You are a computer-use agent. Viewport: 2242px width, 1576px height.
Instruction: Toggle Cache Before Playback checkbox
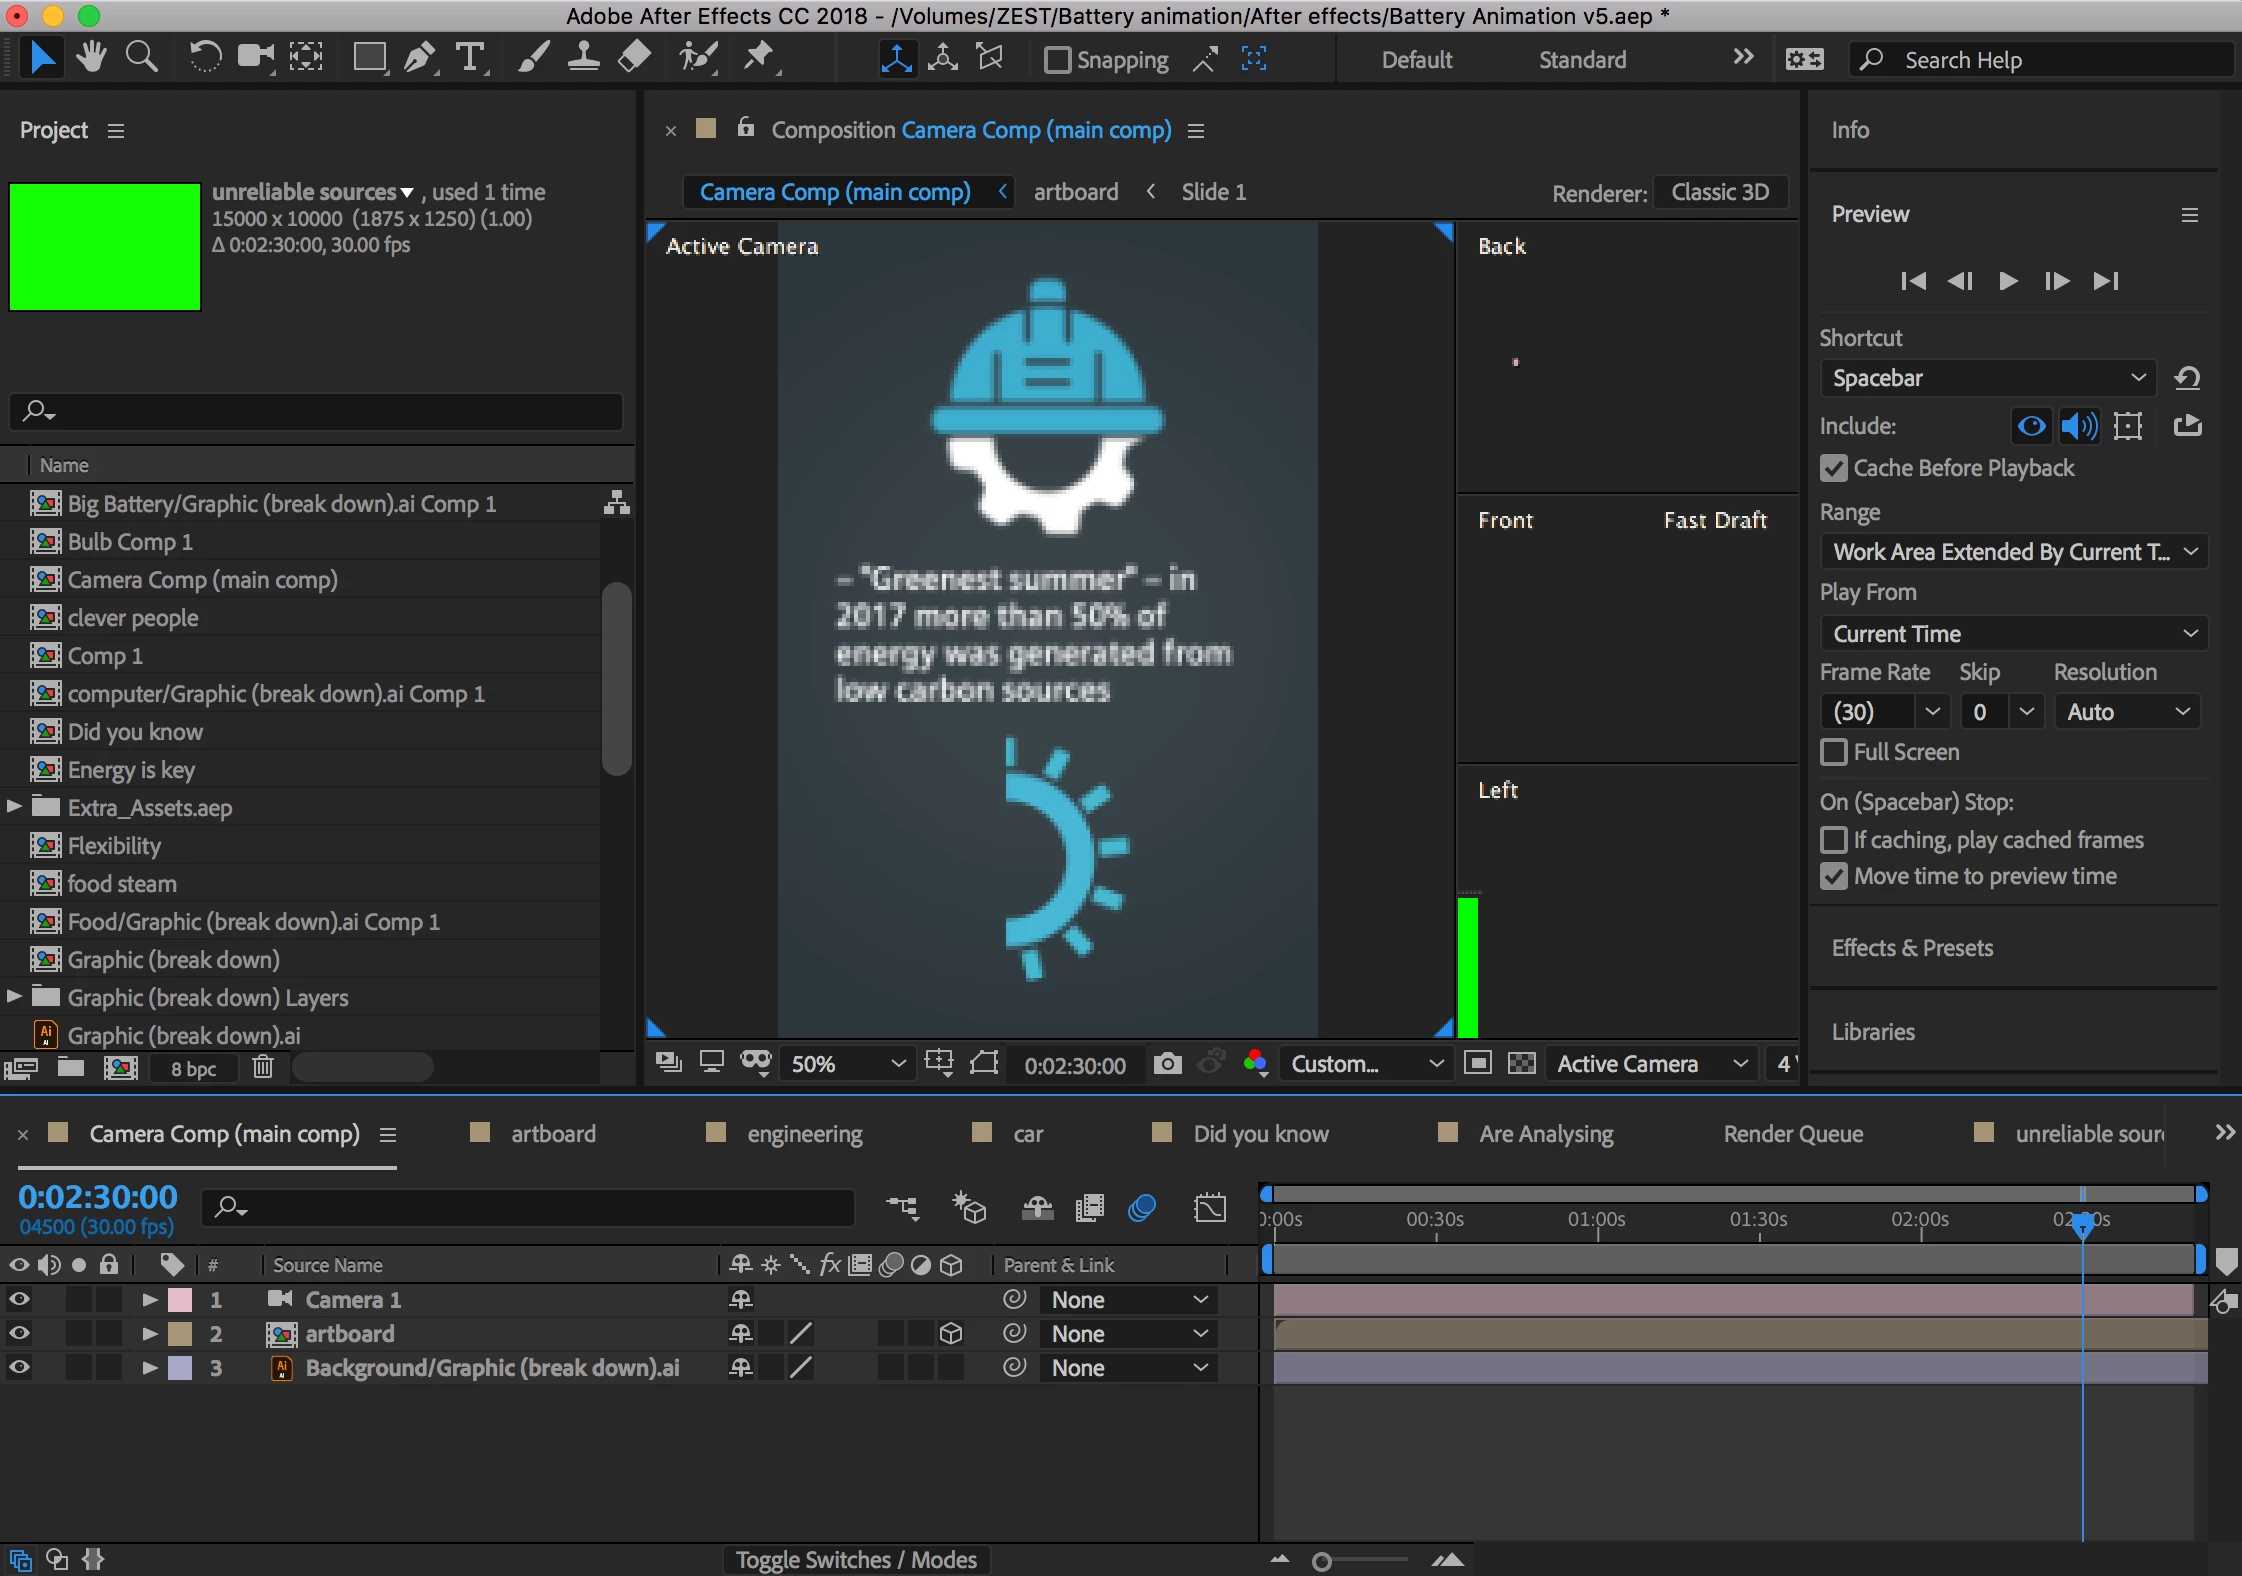pyautogui.click(x=1834, y=468)
